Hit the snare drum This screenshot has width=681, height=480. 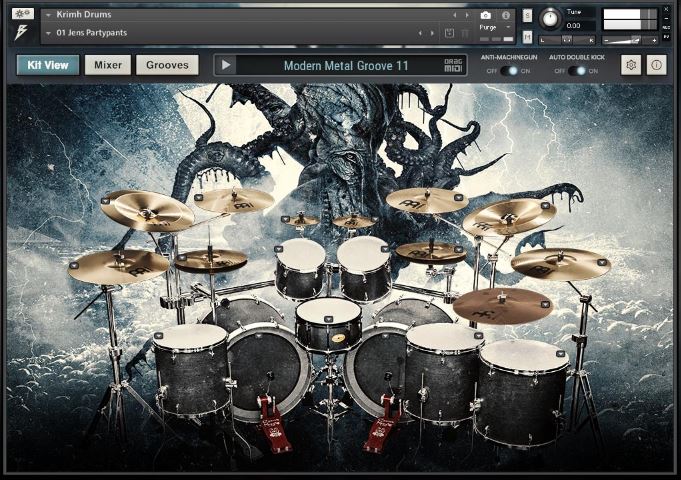[328, 313]
